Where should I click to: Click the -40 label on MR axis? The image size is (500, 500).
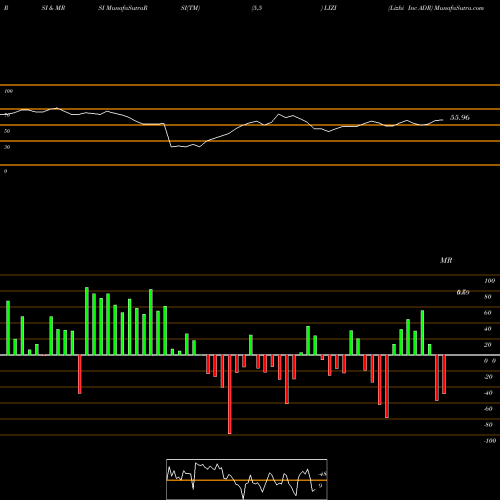(x=488, y=393)
